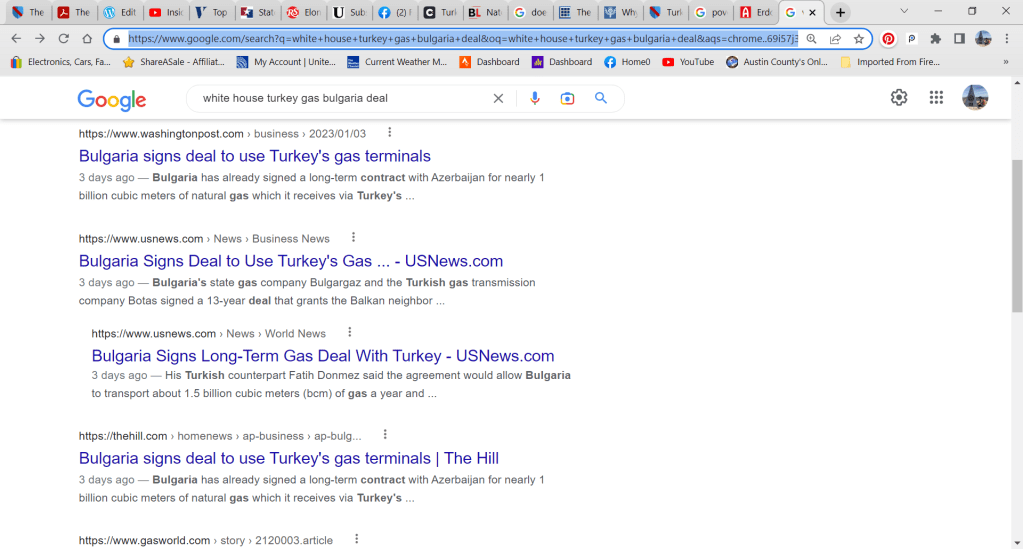Open three-dot options for the washingtonpost.com result
1023x549 pixels.
(x=390, y=133)
